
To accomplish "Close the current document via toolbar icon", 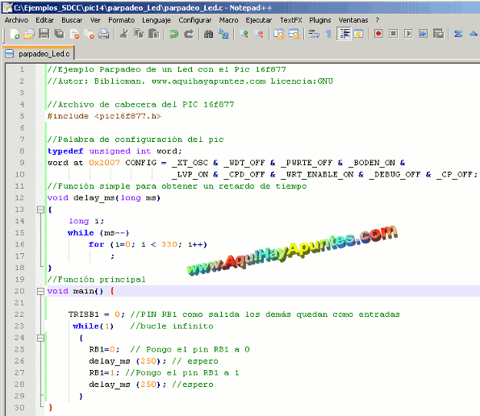I will (x=74, y=34).
